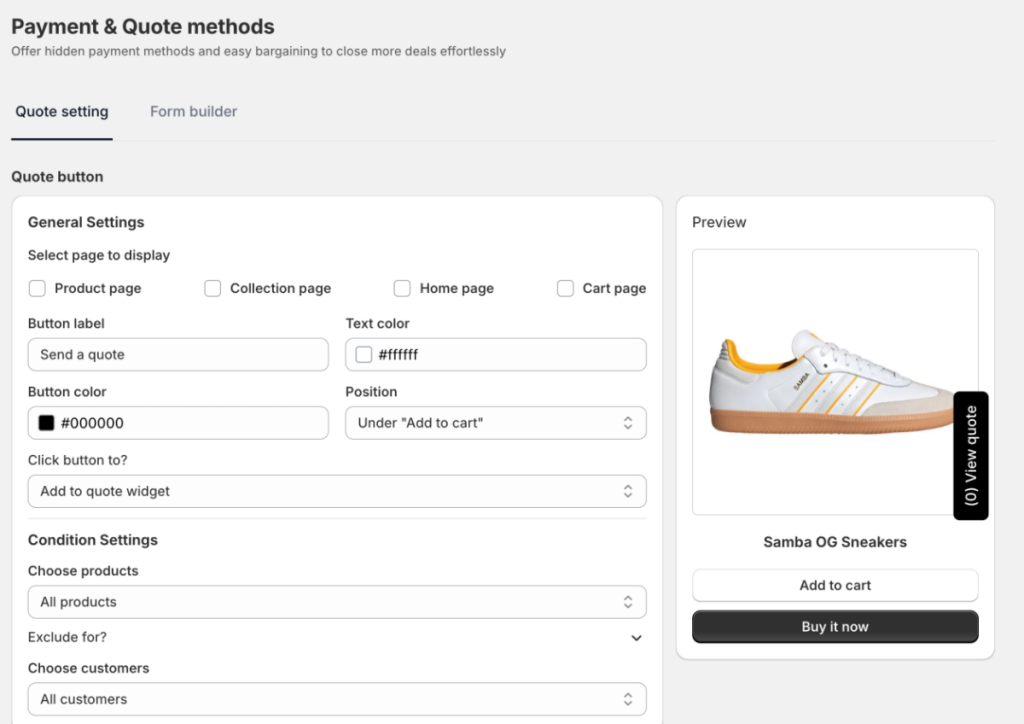Click the Preview panel heading

click(719, 222)
